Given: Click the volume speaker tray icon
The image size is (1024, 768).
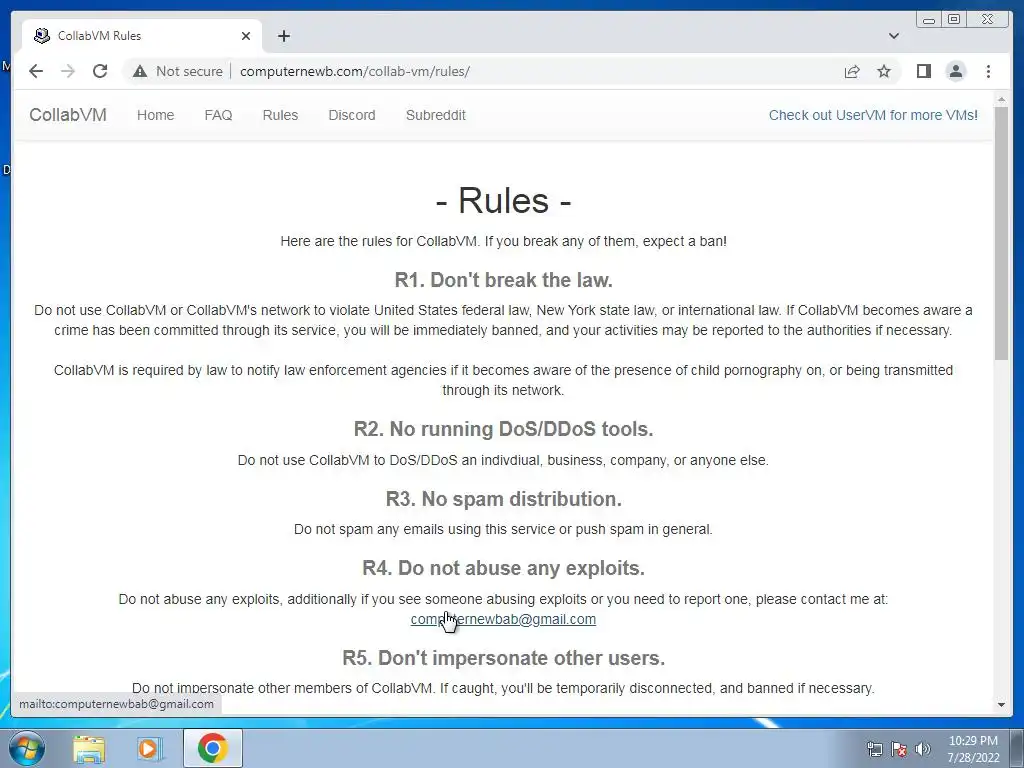Looking at the screenshot, I should [923, 749].
